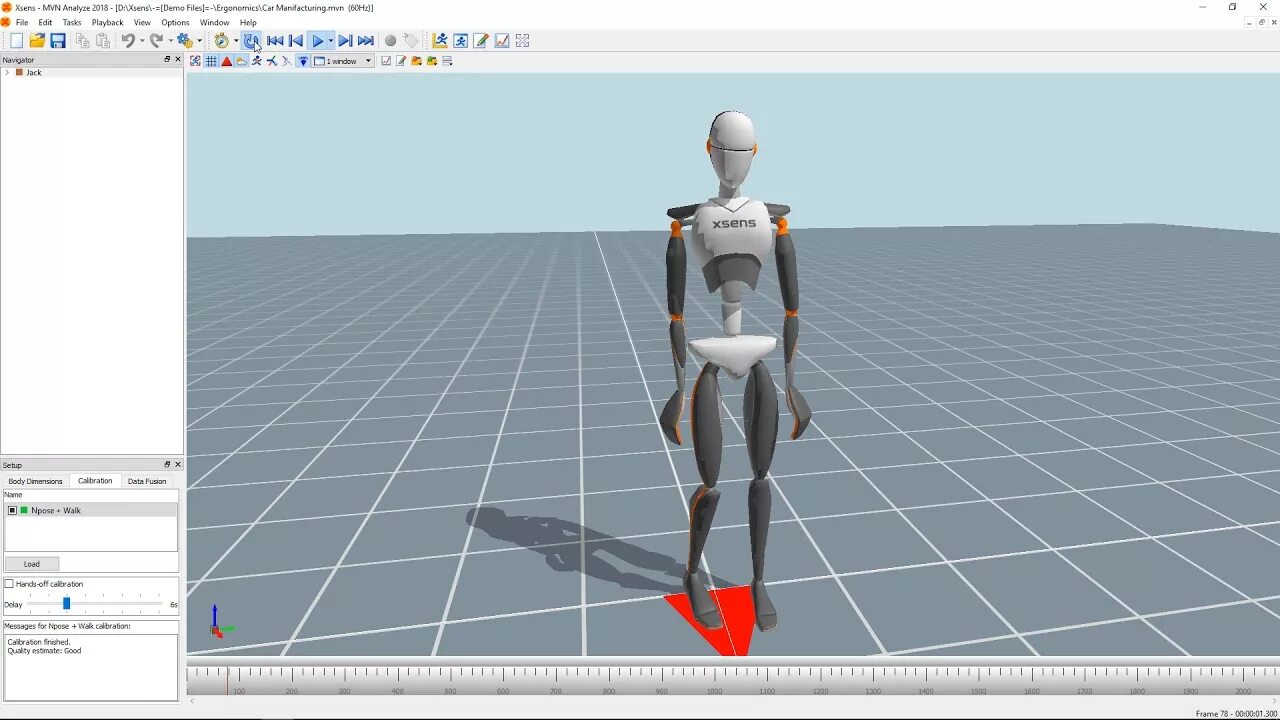Click the Paste clipboard icon
This screenshot has height=720, width=1280.
103,41
